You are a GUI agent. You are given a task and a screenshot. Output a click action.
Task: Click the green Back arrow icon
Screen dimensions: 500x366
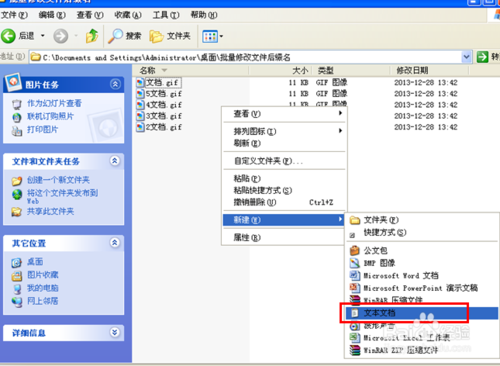point(8,36)
